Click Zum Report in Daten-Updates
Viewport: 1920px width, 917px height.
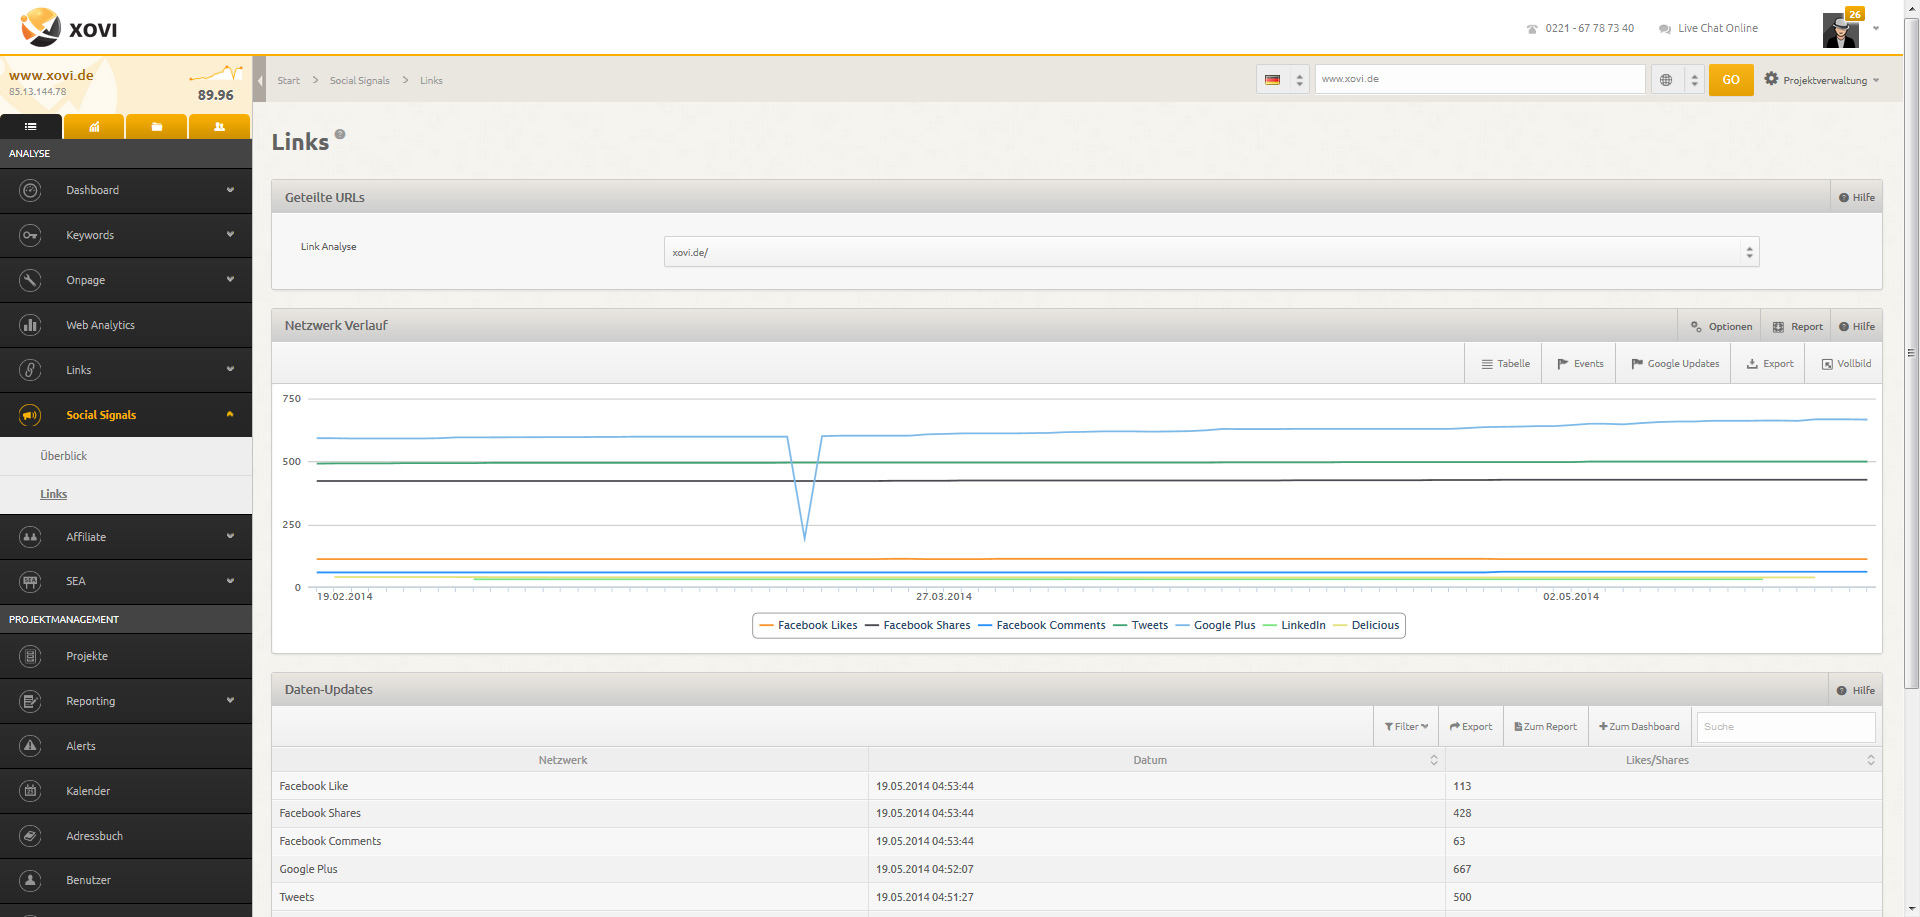pos(1545,727)
